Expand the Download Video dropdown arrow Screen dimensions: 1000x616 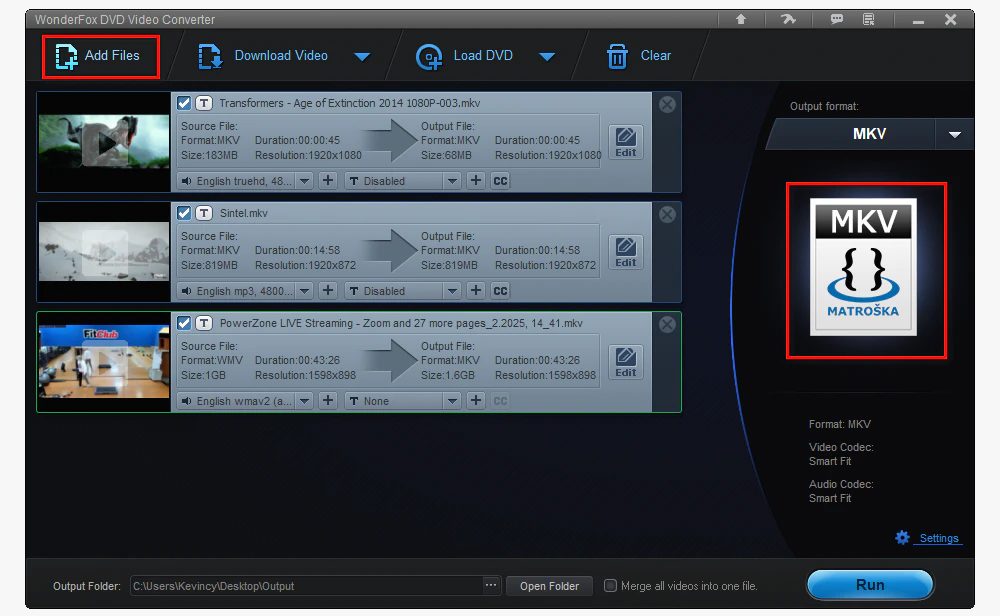coord(362,57)
